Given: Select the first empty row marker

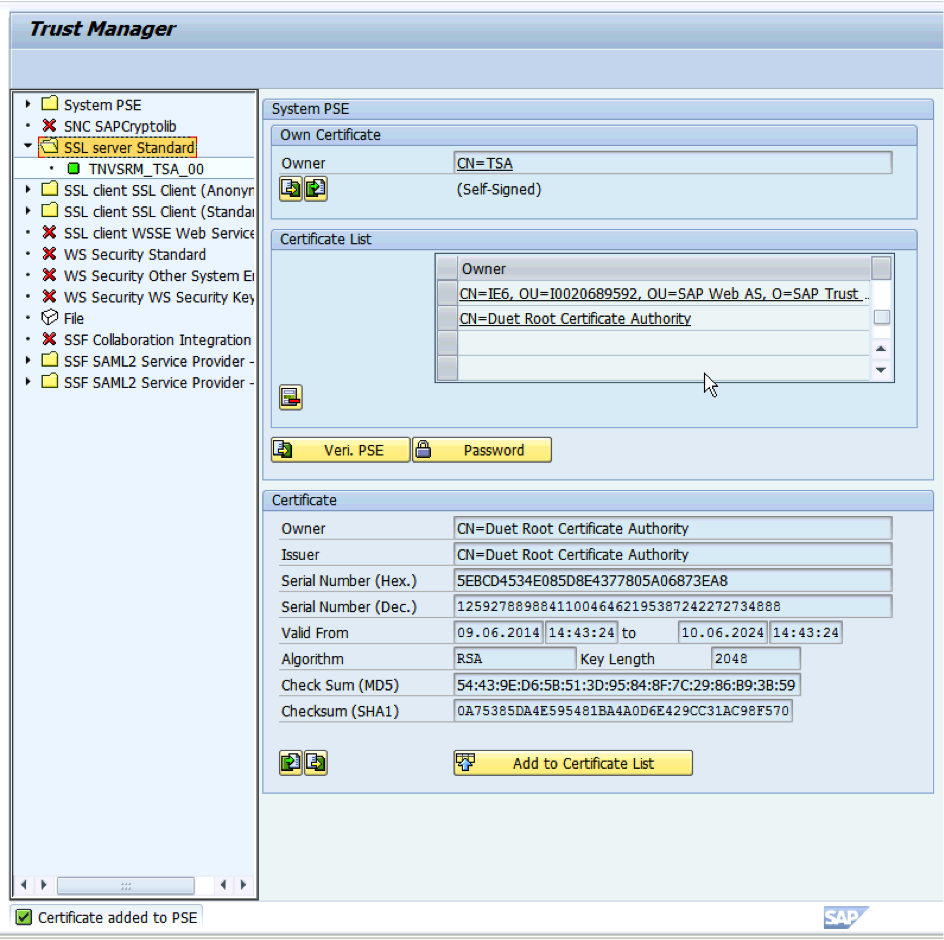Looking at the screenshot, I should click(447, 343).
